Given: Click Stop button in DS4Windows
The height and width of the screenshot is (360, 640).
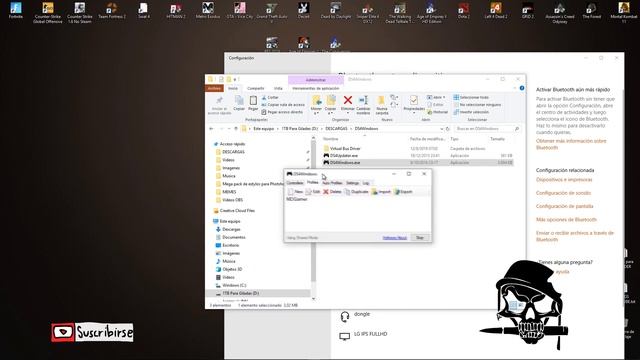Looking at the screenshot, I should [x=420, y=238].
